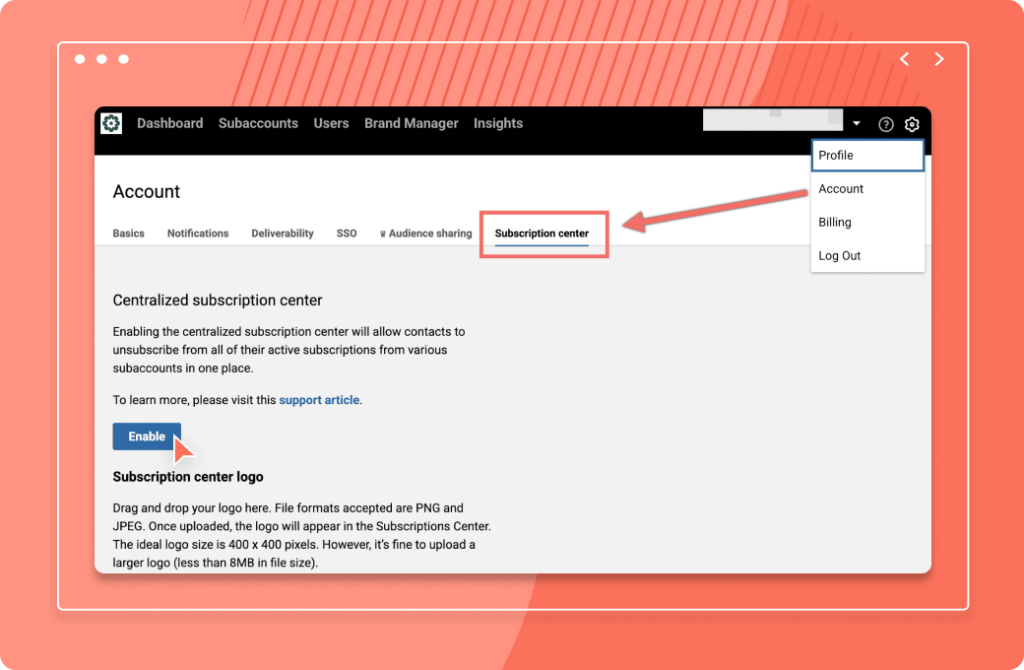The height and width of the screenshot is (670, 1024).
Task: Open the Dashboard nav item
Action: tap(170, 123)
